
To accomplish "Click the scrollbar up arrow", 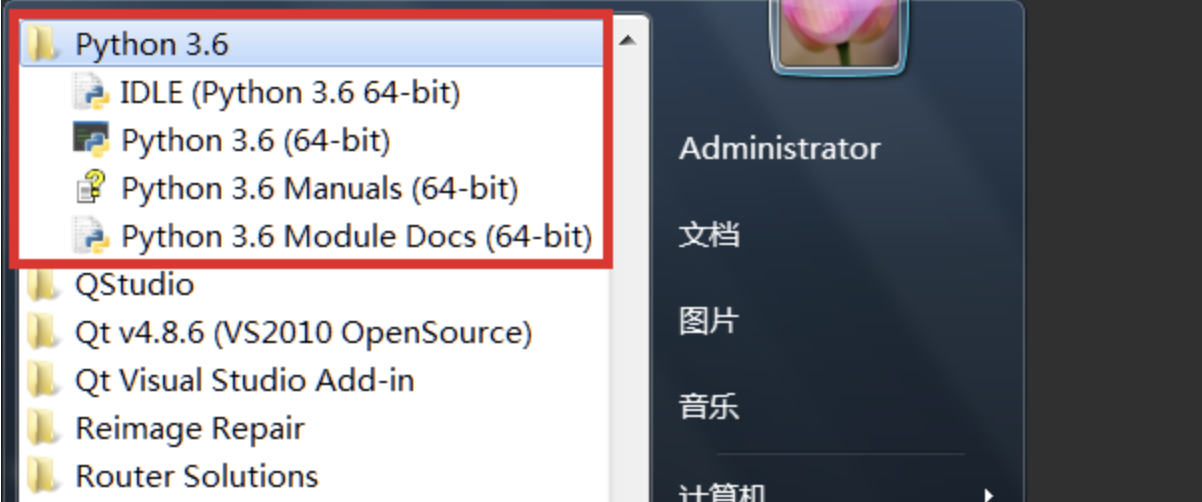I will [x=628, y=40].
